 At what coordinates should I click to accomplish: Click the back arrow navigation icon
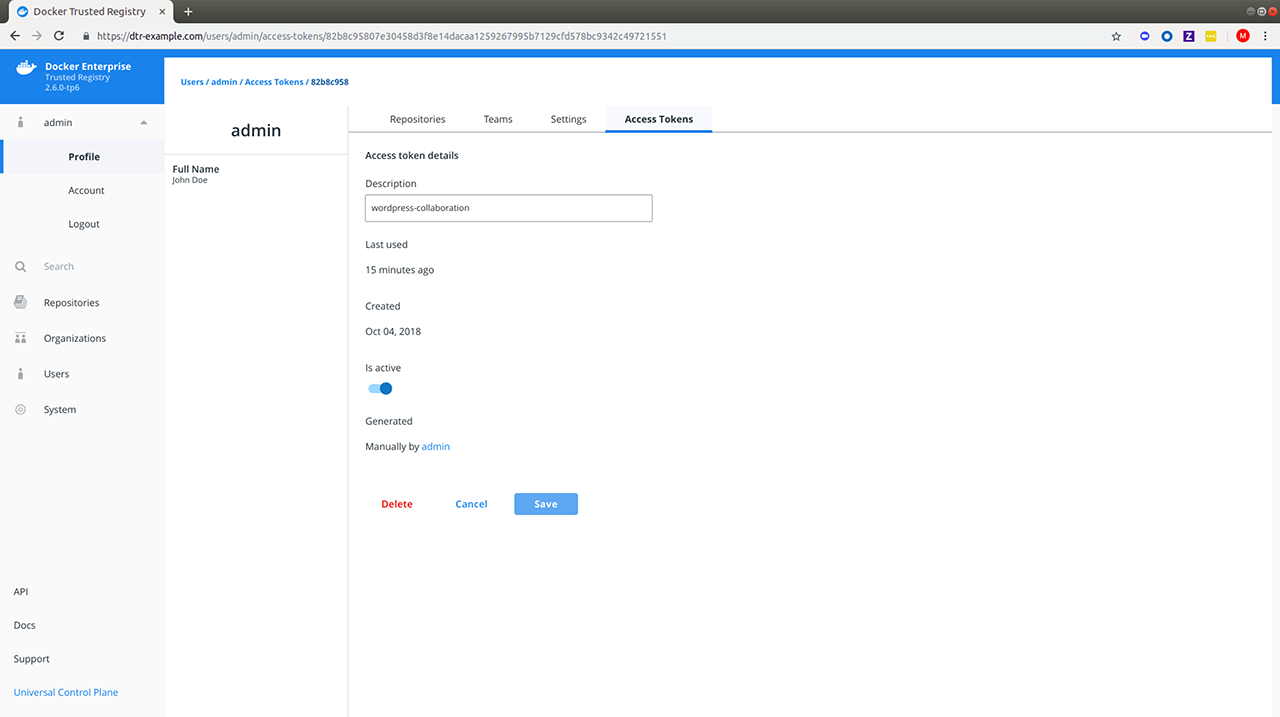tap(14, 35)
